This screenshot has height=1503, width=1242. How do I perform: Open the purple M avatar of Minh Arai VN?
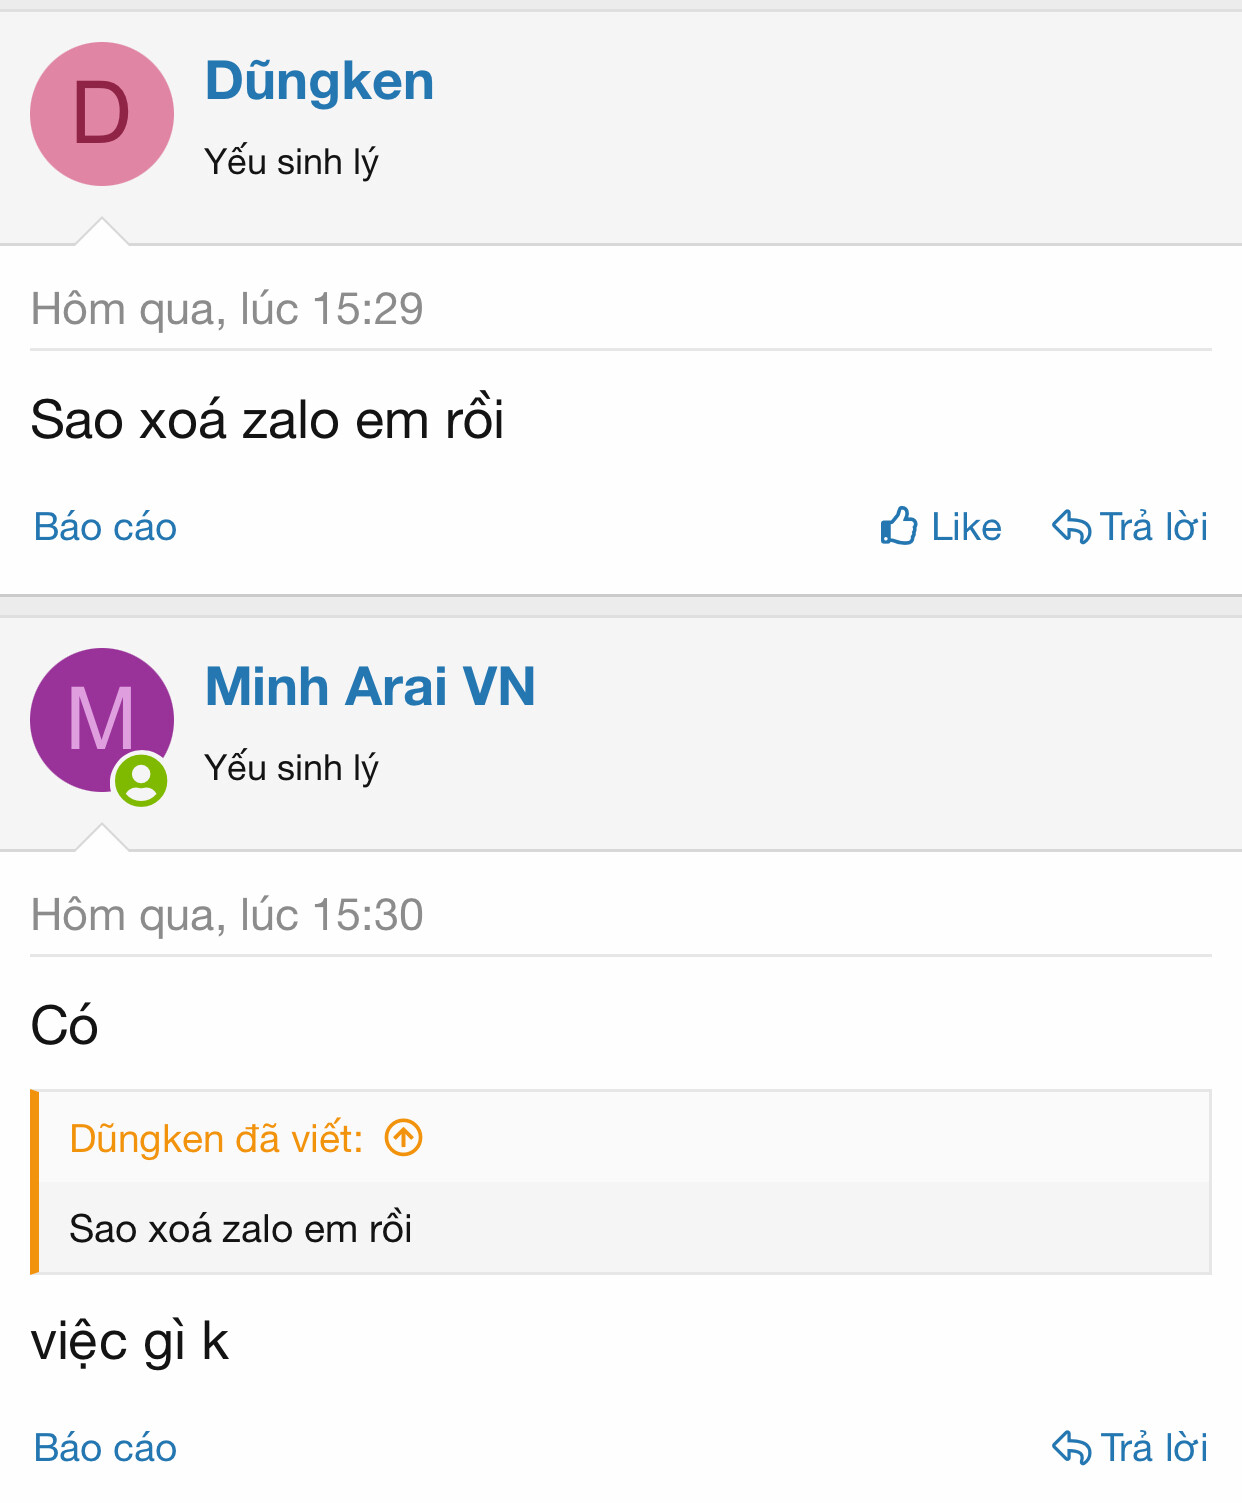102,720
